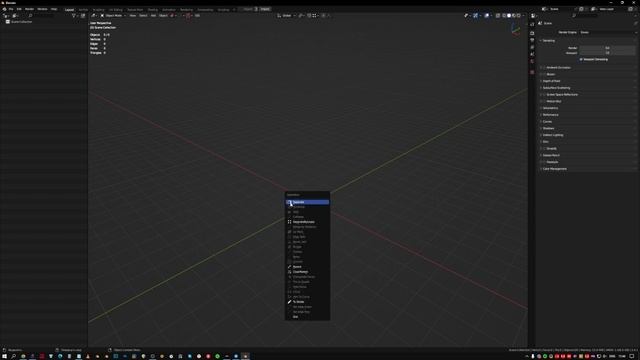
Task: Click the outliner editor type icon
Action: 6,16
